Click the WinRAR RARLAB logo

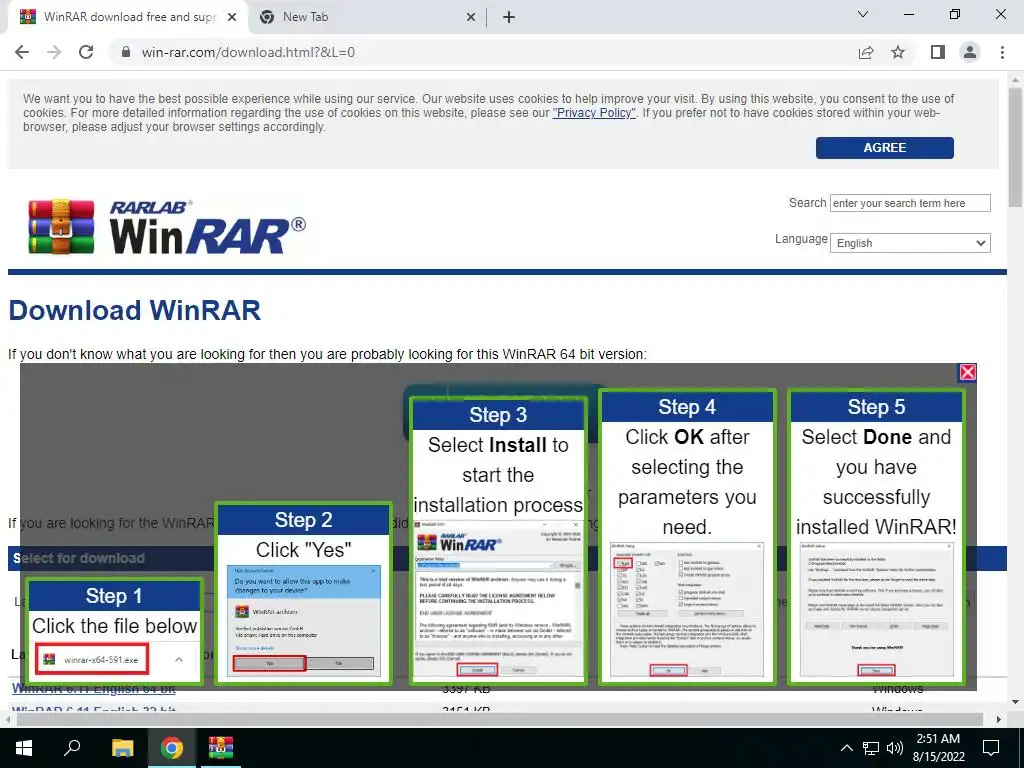(x=167, y=227)
